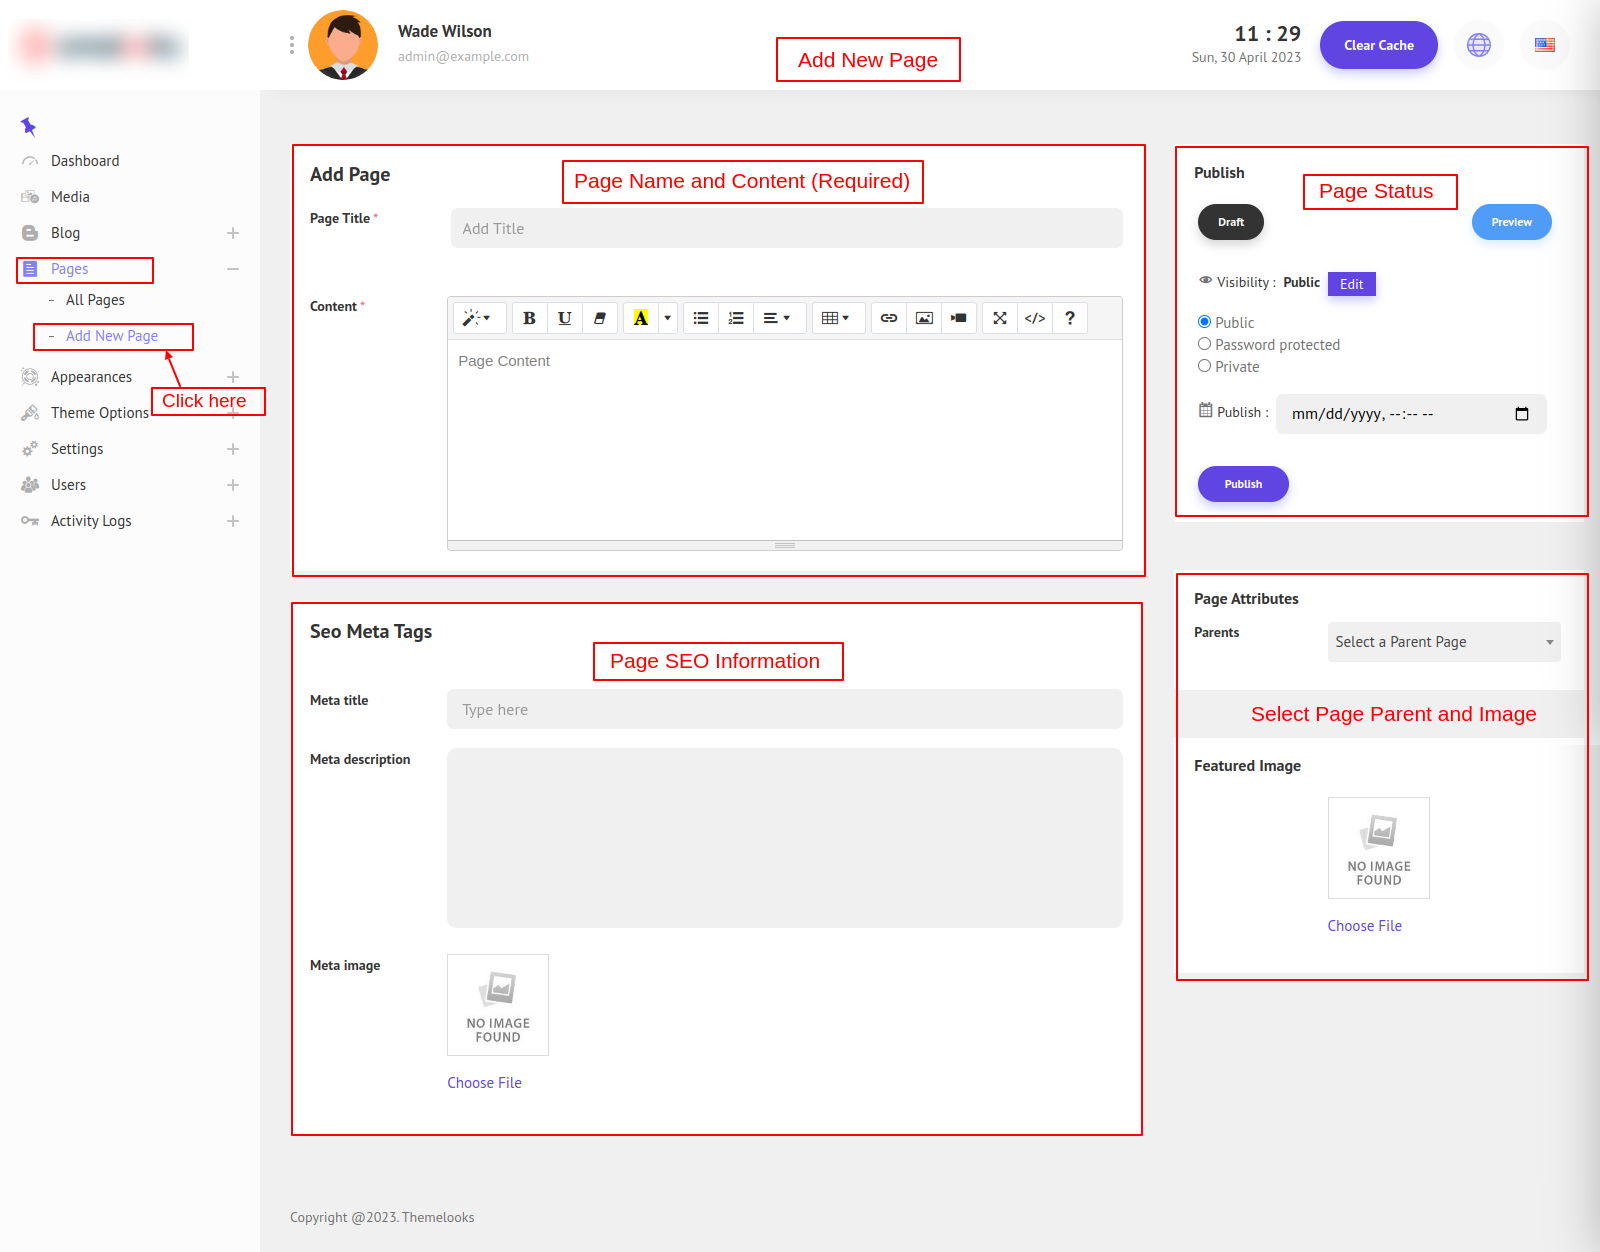The width and height of the screenshot is (1600, 1252).
Task: Toggle bold formatting in content editor
Action: coord(529,318)
